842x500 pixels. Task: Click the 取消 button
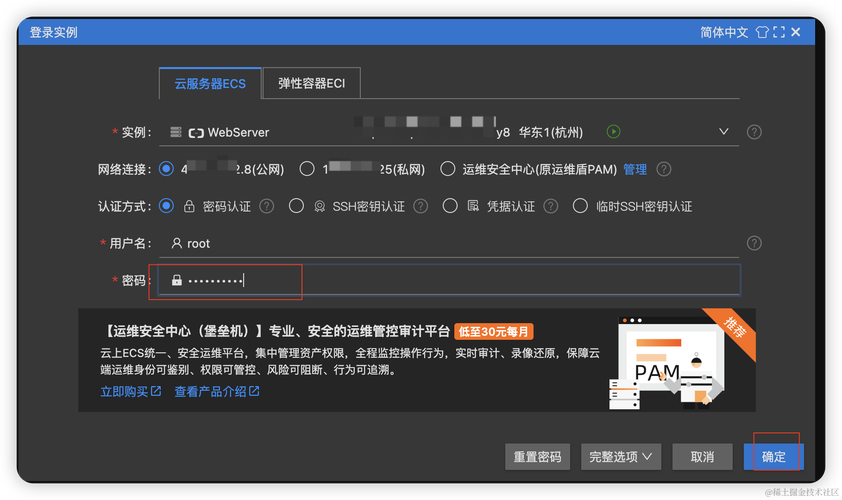click(702, 457)
